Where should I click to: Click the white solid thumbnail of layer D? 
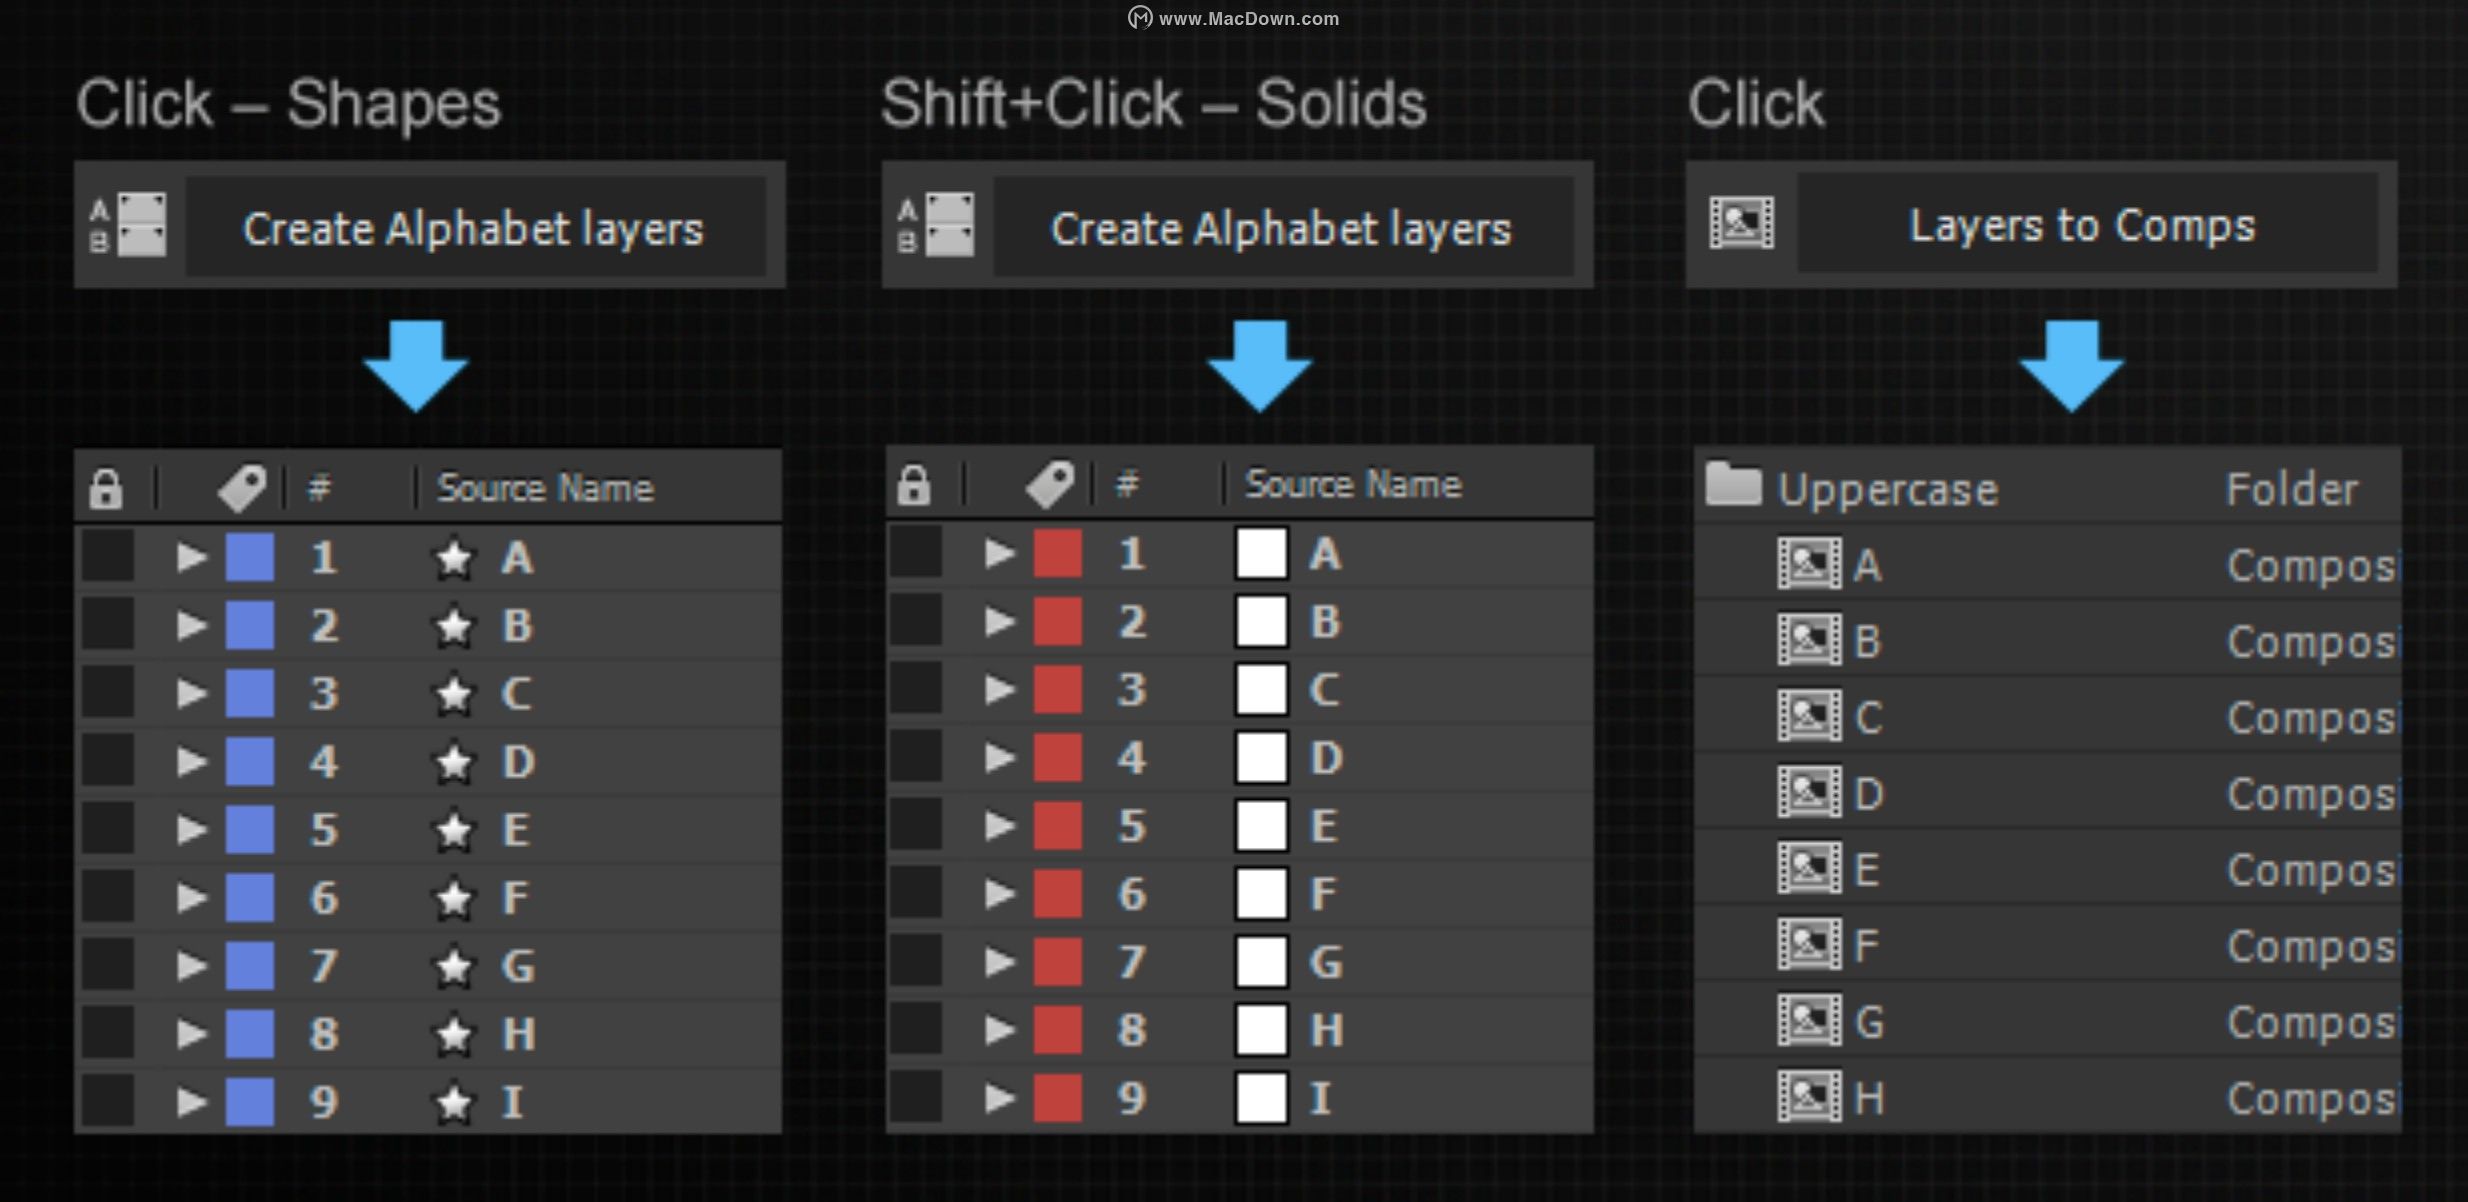[x=1261, y=757]
